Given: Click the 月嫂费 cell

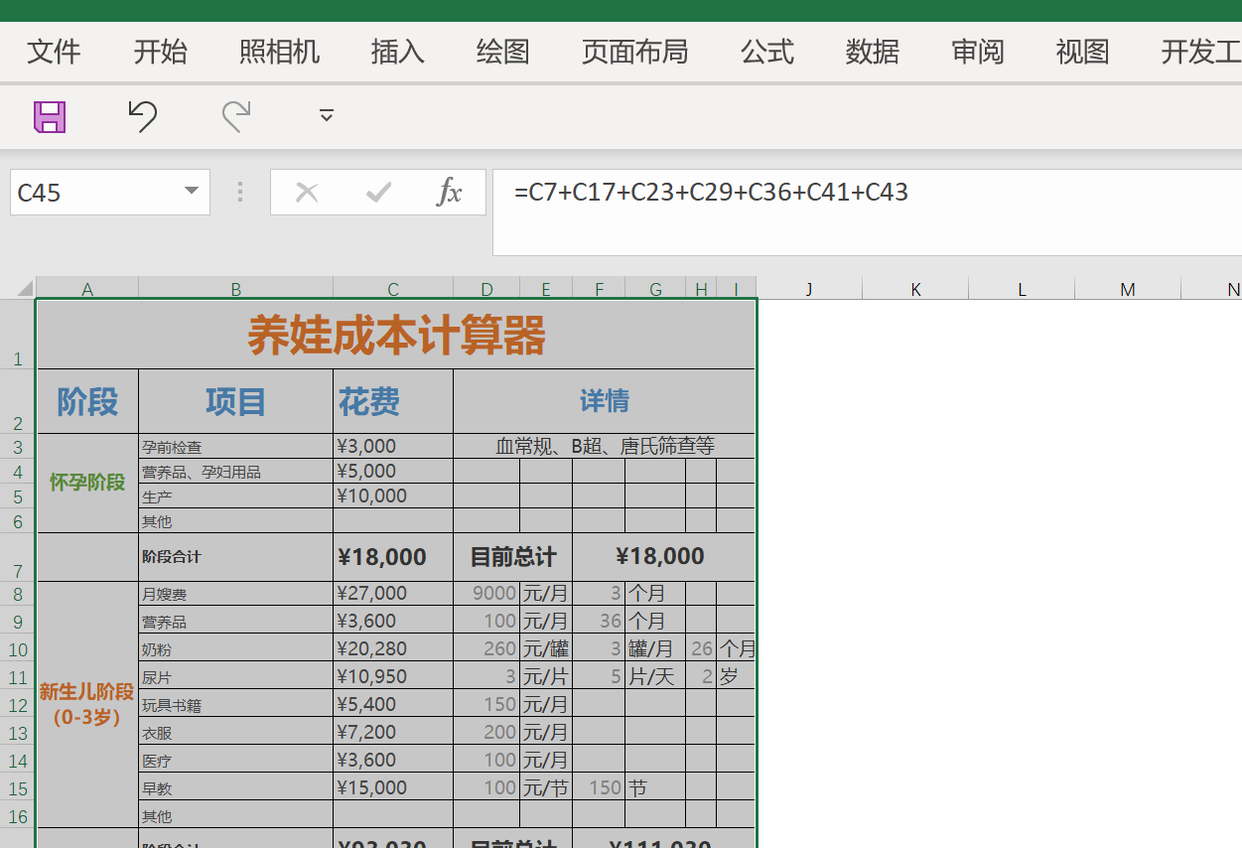Looking at the screenshot, I should 236,594.
